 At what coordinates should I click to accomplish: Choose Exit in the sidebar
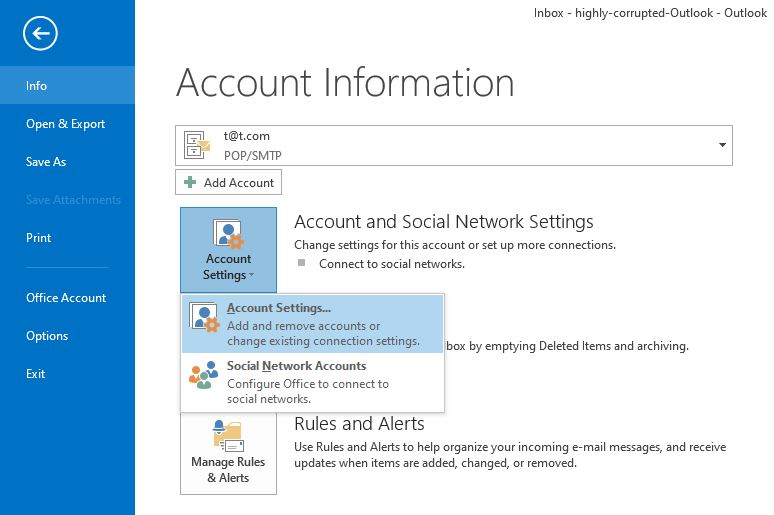click(x=67, y=374)
